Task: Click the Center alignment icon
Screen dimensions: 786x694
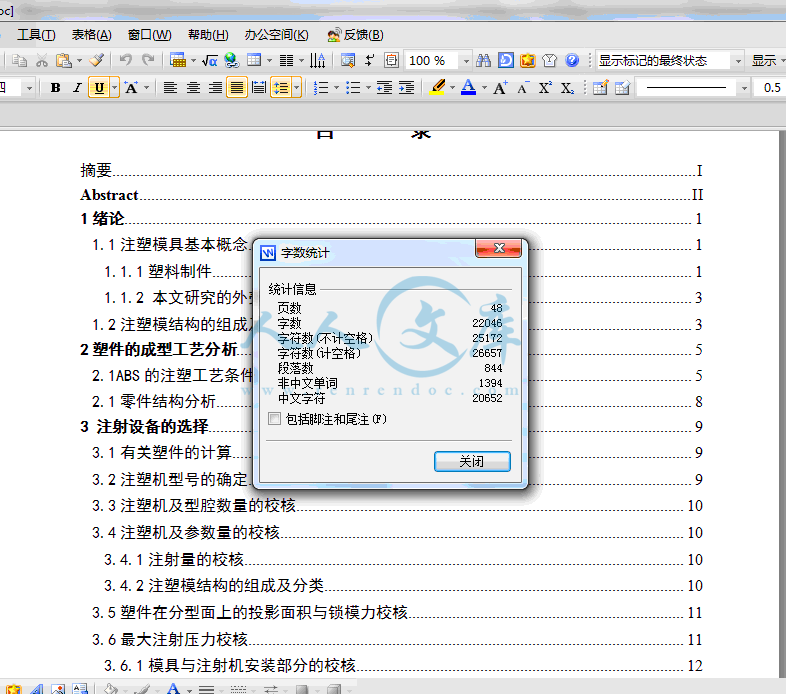Action: pos(193,88)
